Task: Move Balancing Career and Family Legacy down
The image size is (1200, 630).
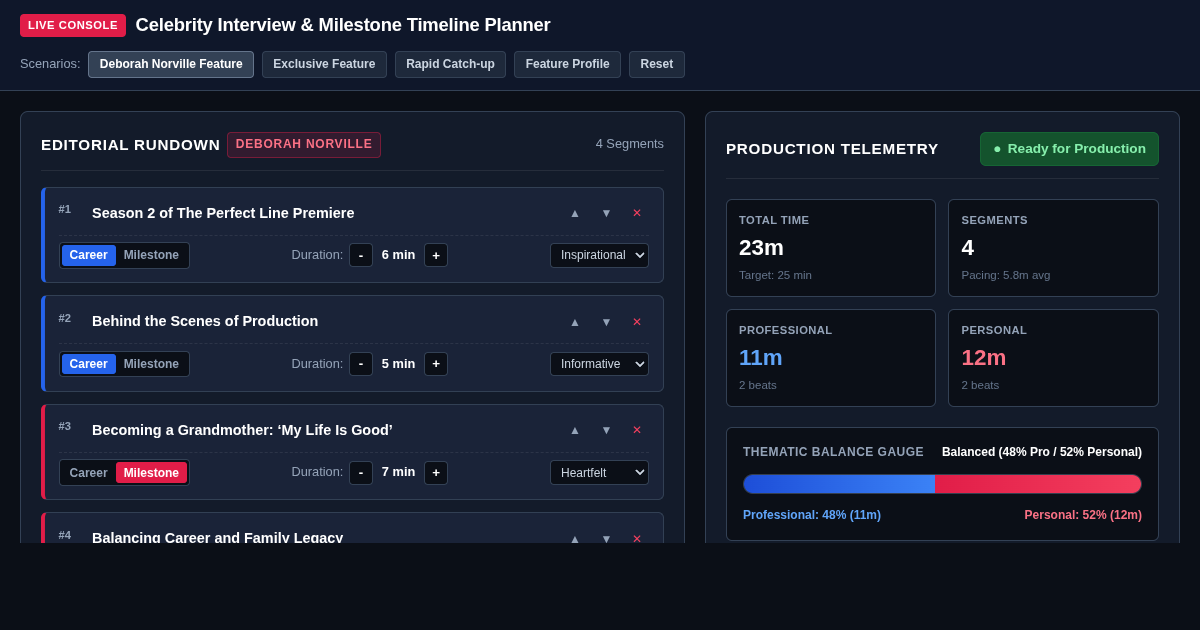Action: (x=606, y=538)
